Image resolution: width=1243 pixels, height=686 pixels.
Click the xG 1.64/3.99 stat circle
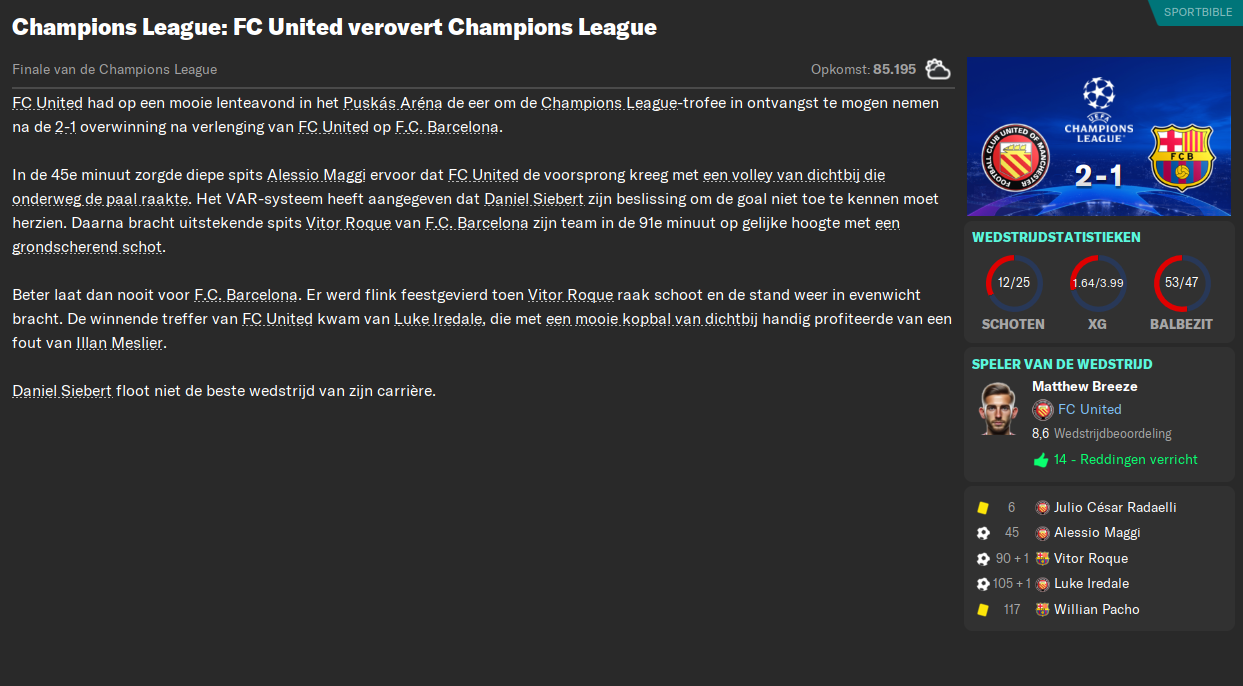[1097, 284]
